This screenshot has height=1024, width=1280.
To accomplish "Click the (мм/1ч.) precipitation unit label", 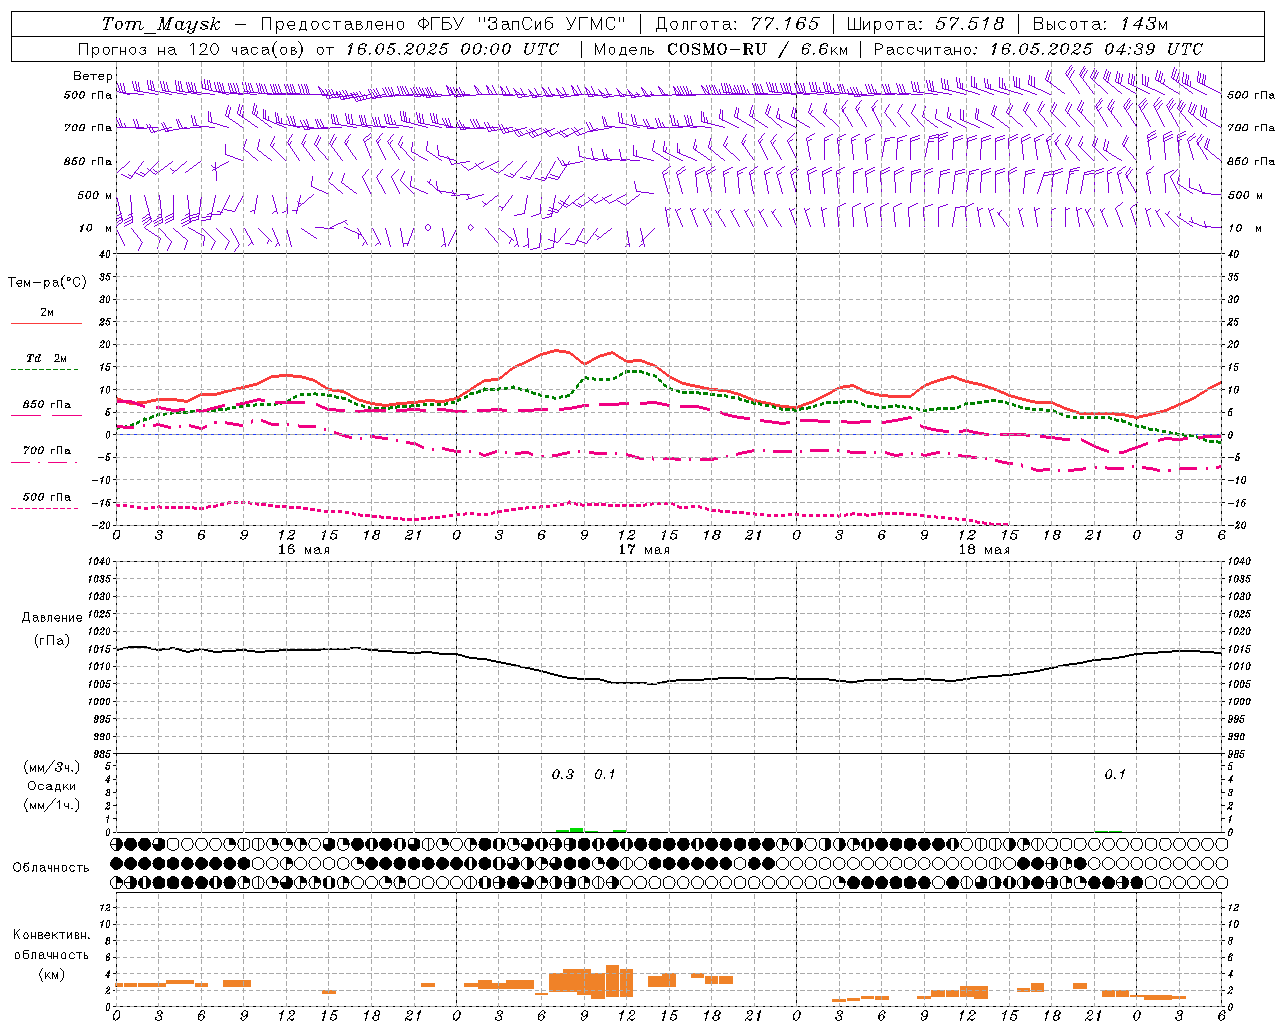I will [x=52, y=805].
